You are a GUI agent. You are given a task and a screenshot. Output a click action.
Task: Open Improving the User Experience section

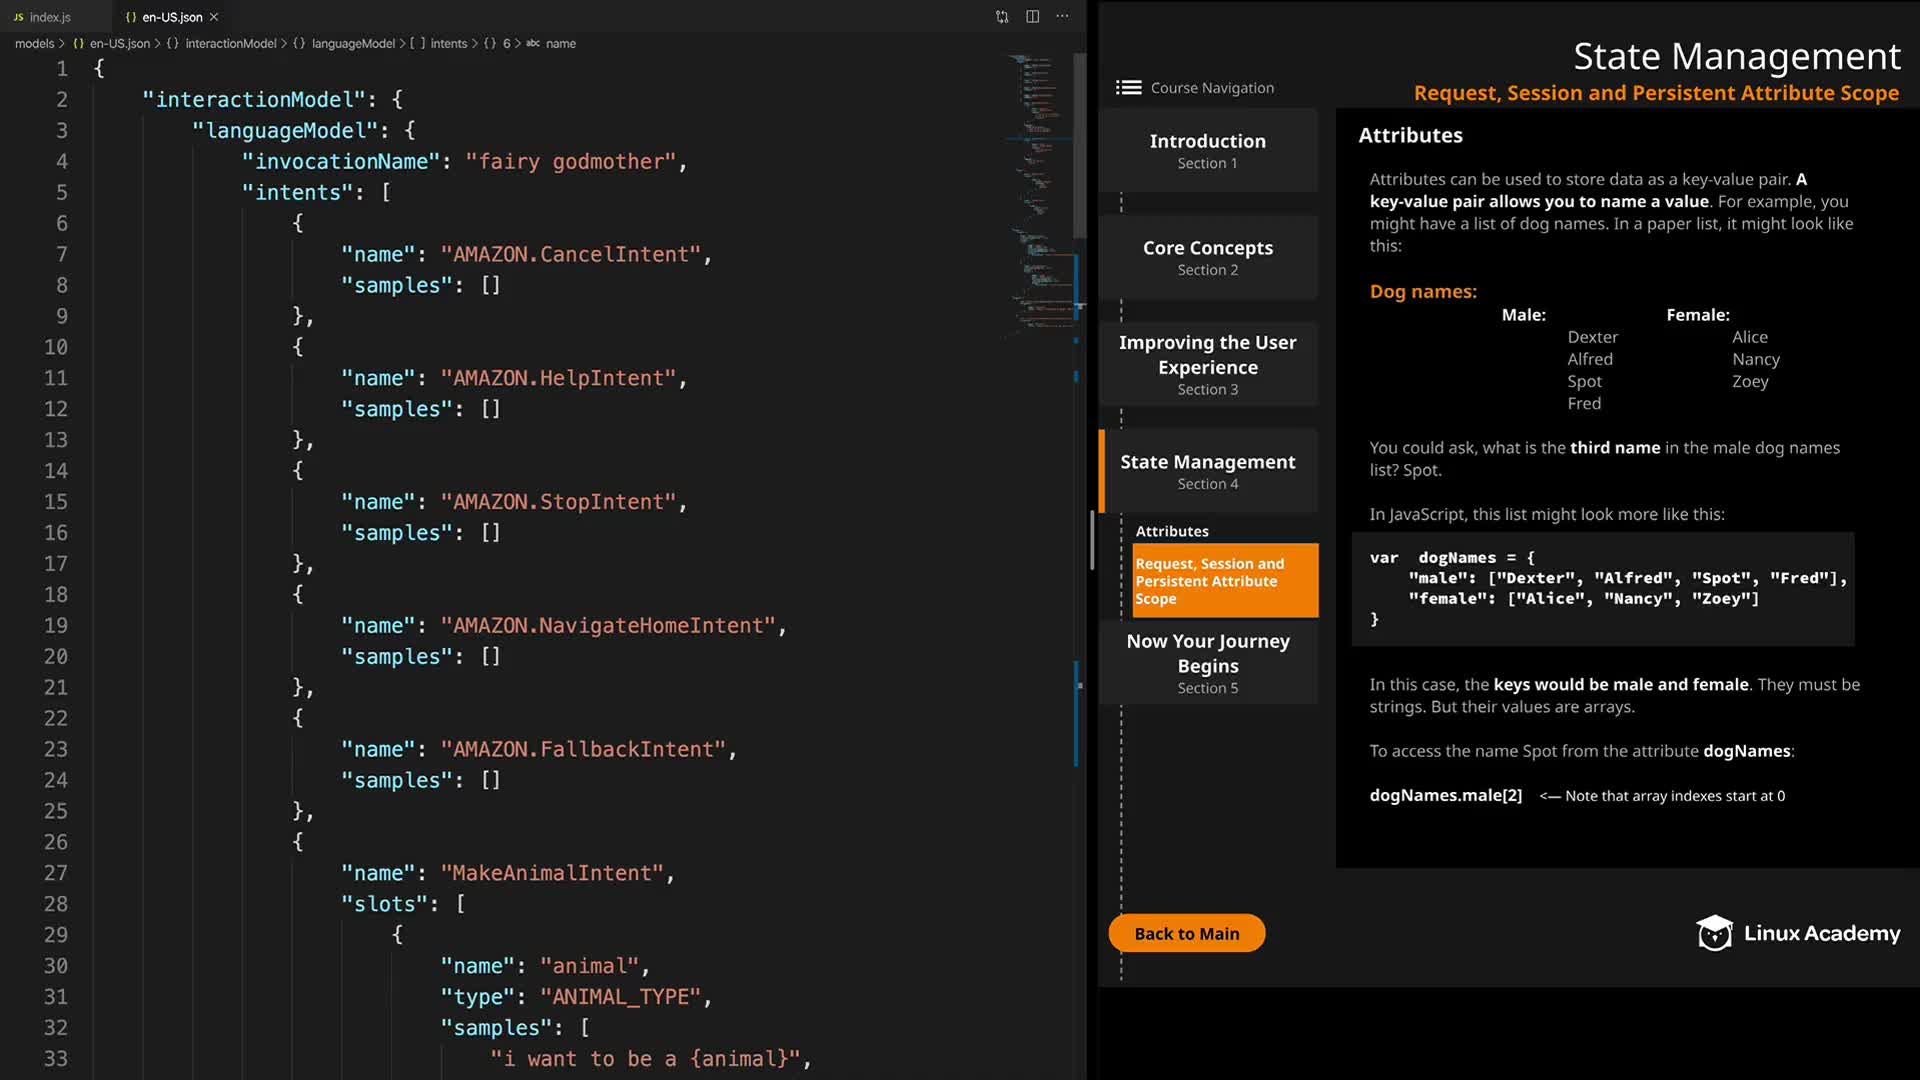coord(1207,364)
